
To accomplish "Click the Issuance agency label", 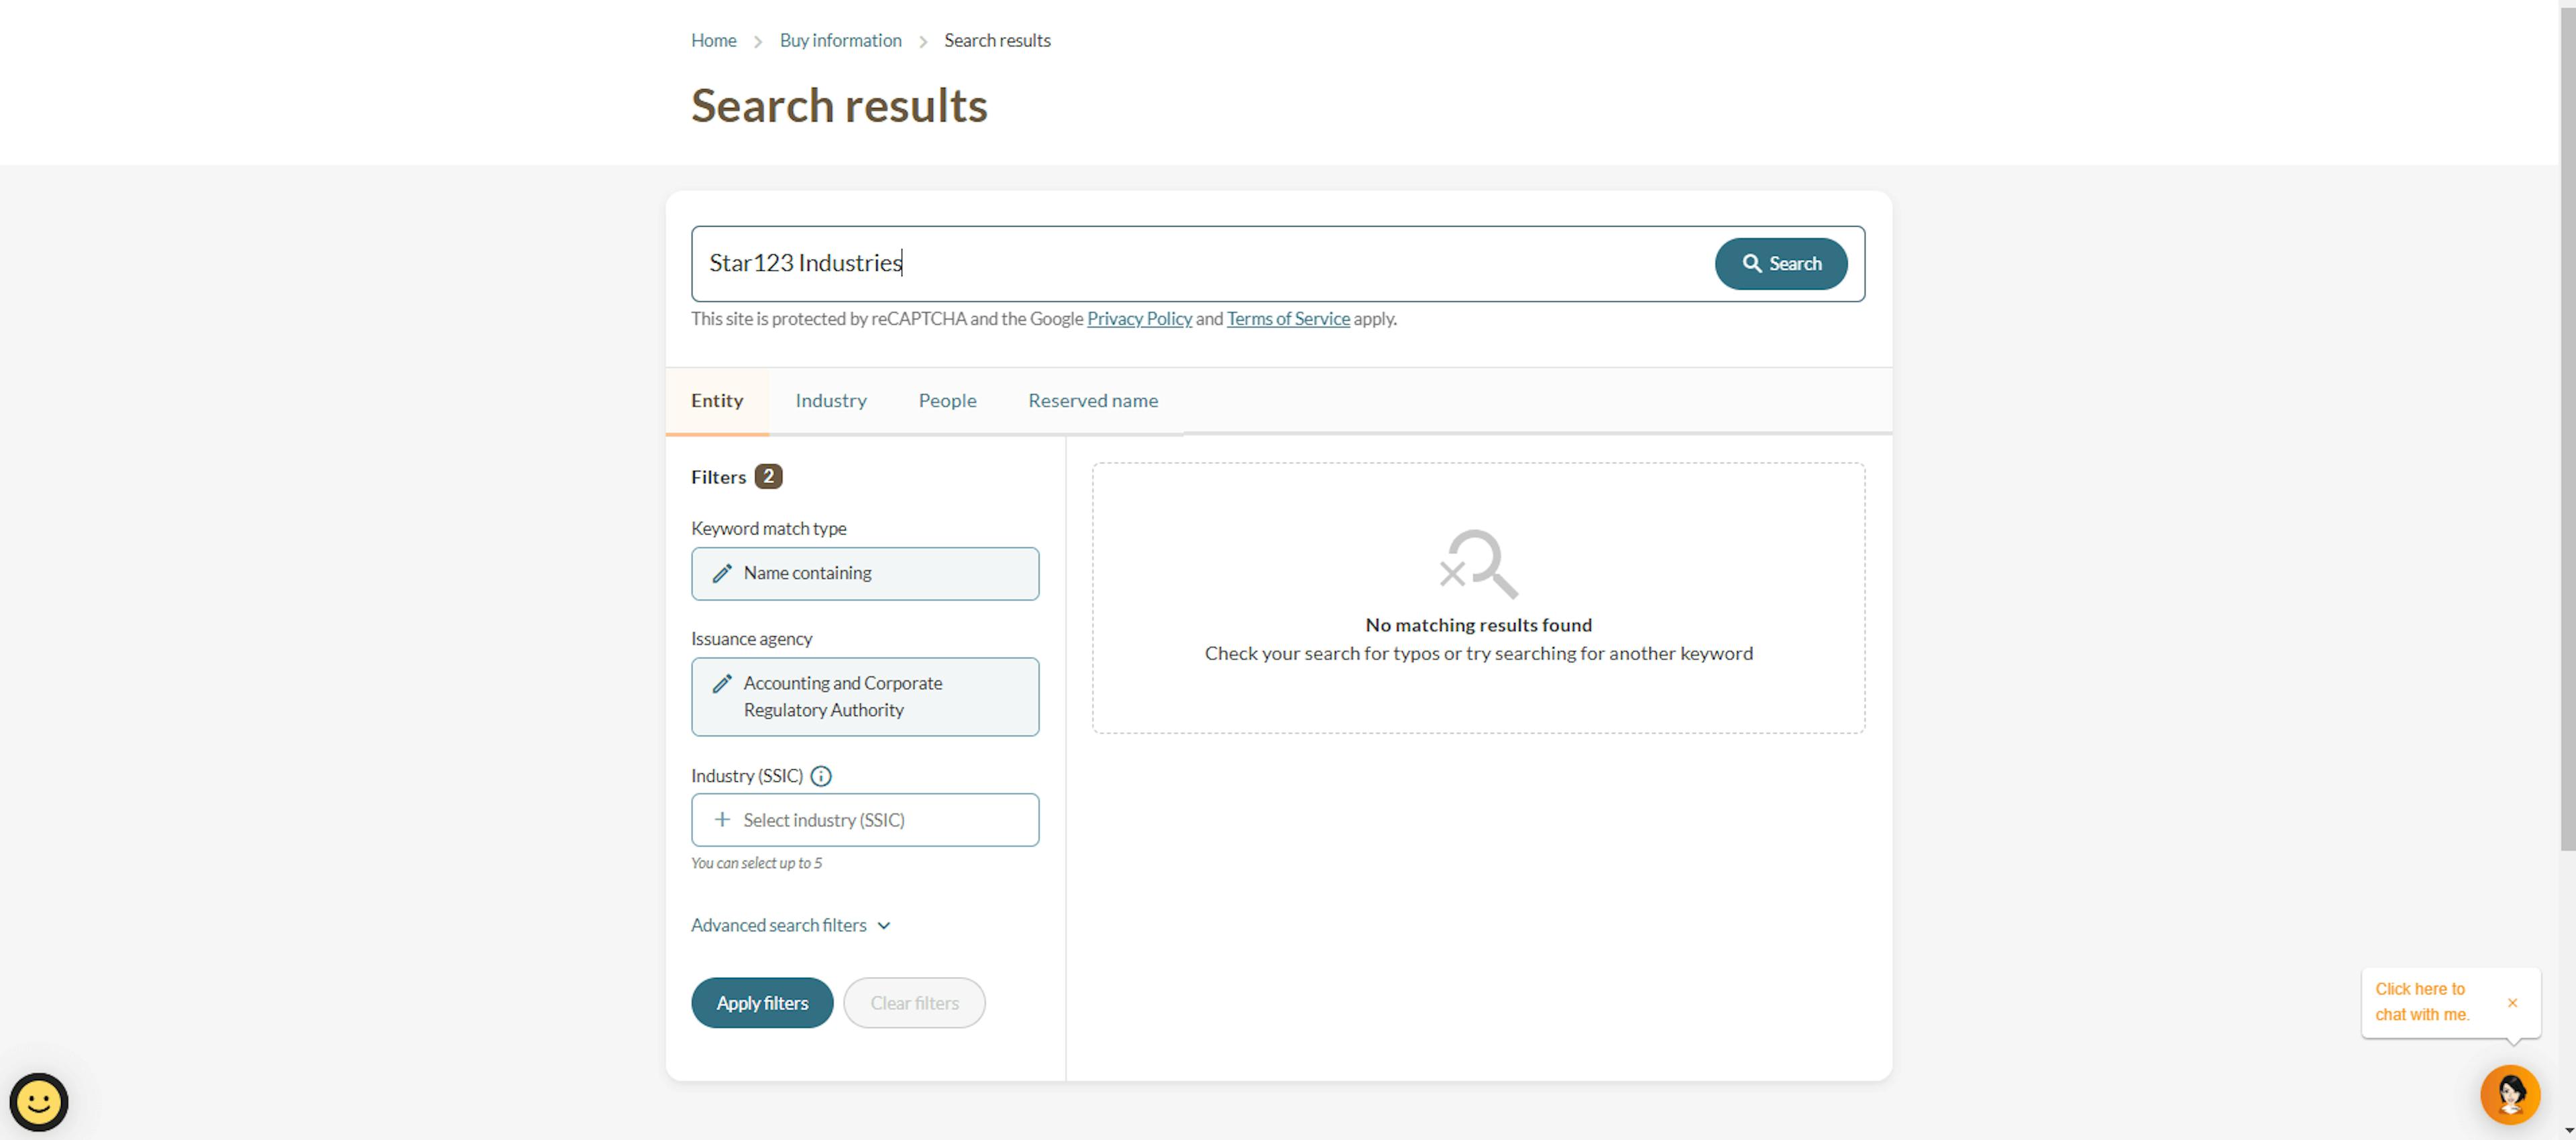I will pos(751,639).
